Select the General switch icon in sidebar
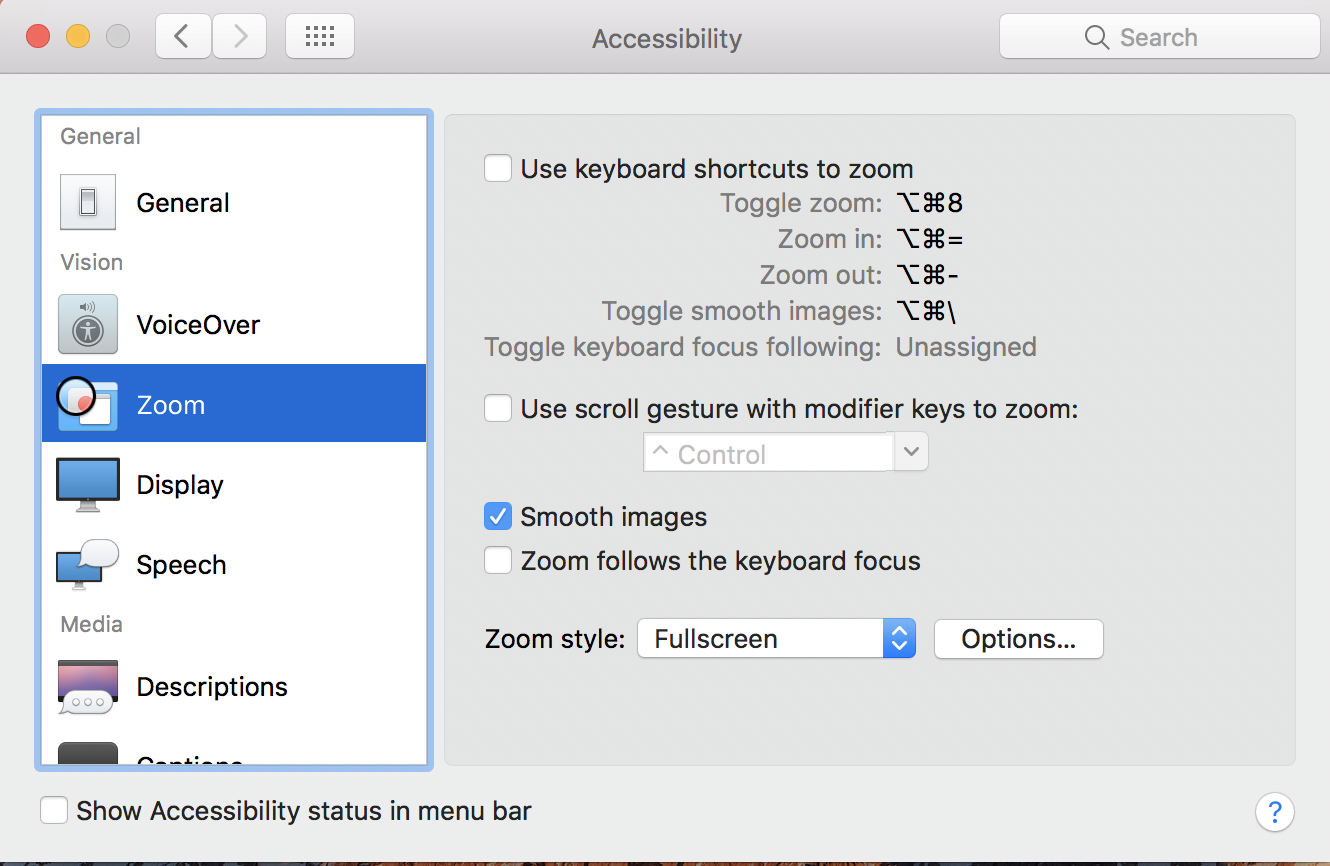The height and width of the screenshot is (866, 1330). click(88, 203)
